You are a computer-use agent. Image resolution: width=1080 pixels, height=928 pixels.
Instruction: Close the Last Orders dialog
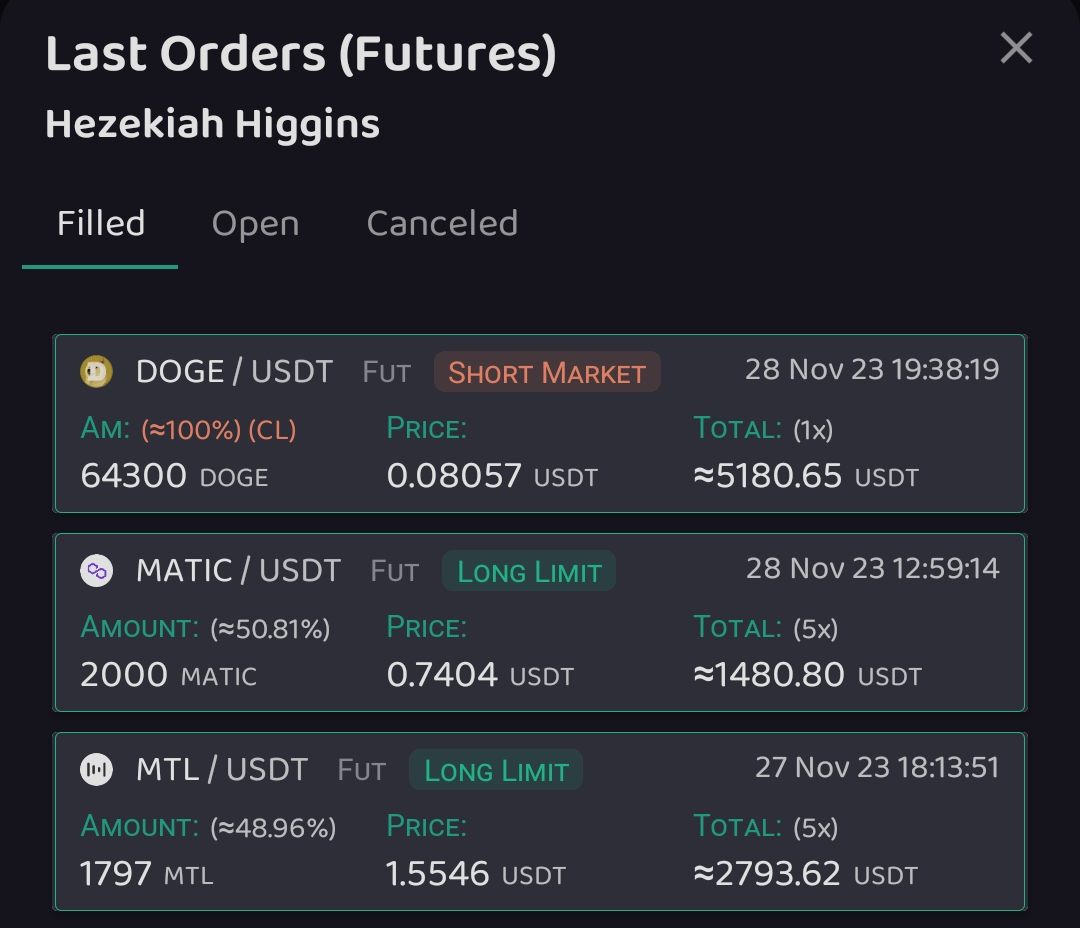coord(1016,47)
